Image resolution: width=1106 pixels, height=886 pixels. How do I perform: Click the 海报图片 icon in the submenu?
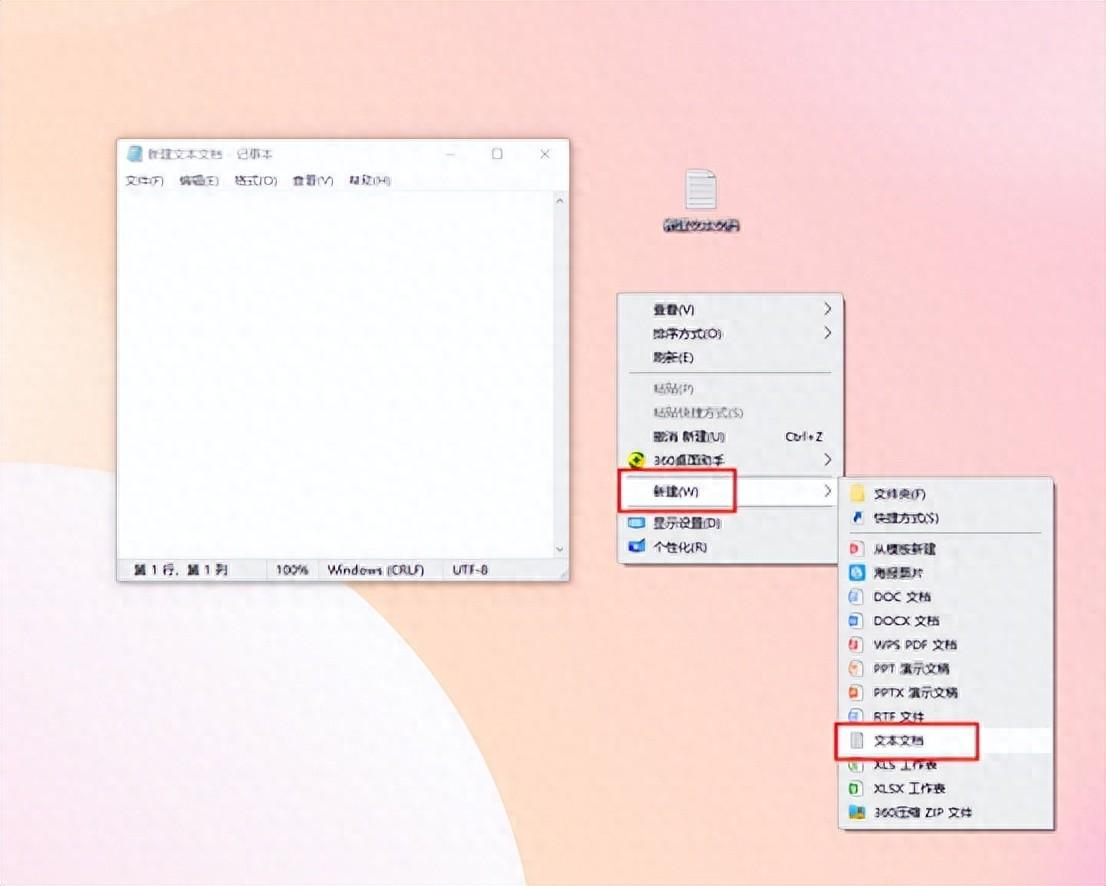click(x=856, y=573)
